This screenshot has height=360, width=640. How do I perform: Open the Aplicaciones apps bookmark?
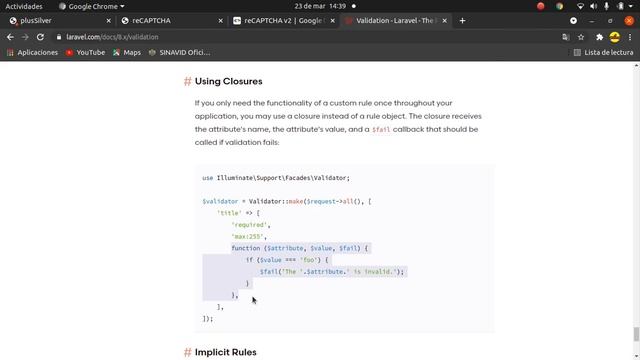pos(32,53)
